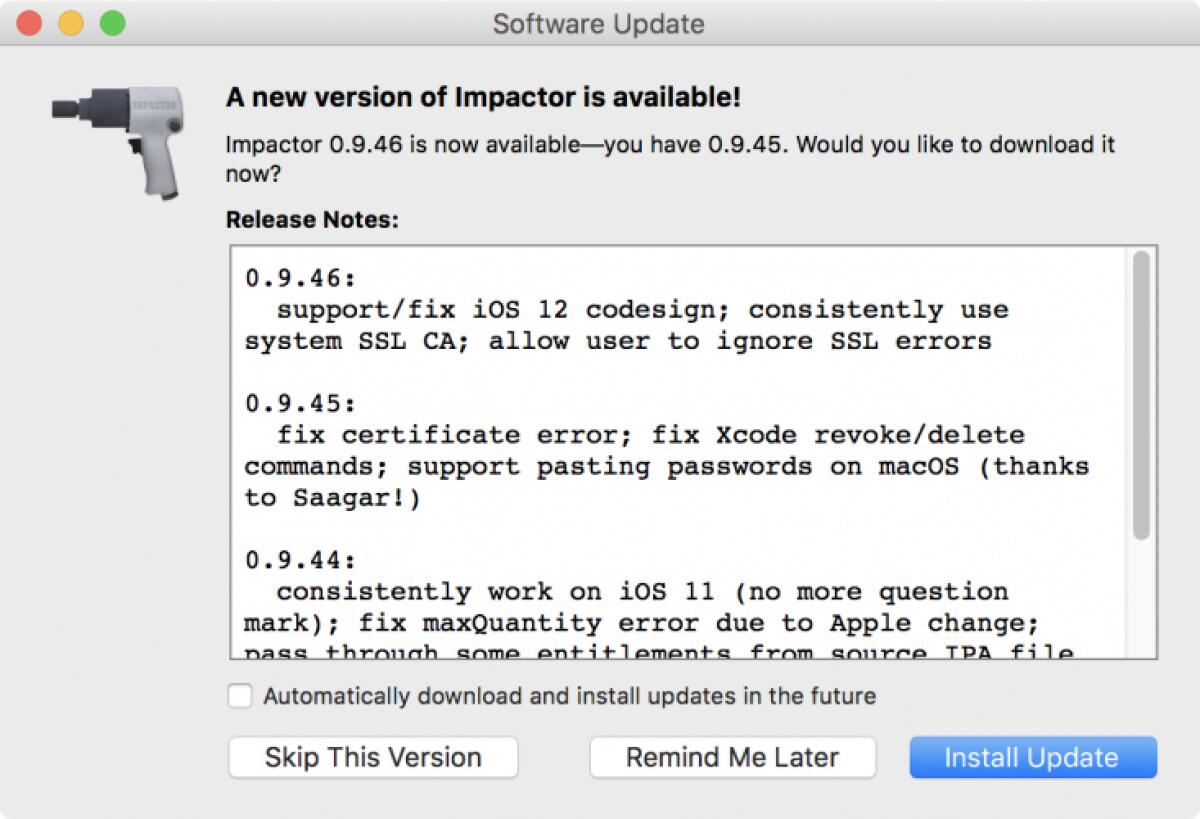This screenshot has width=1200, height=819.
Task: Click the 0.9.44 changelog section
Action: (x=296, y=560)
